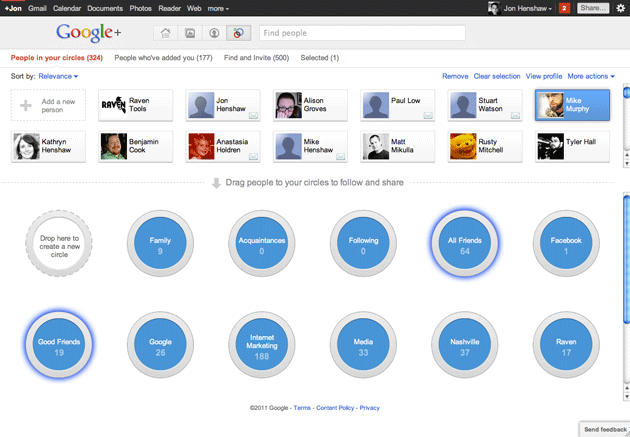Switch to People who've added you tab
The height and width of the screenshot is (437, 630).
click(x=163, y=58)
